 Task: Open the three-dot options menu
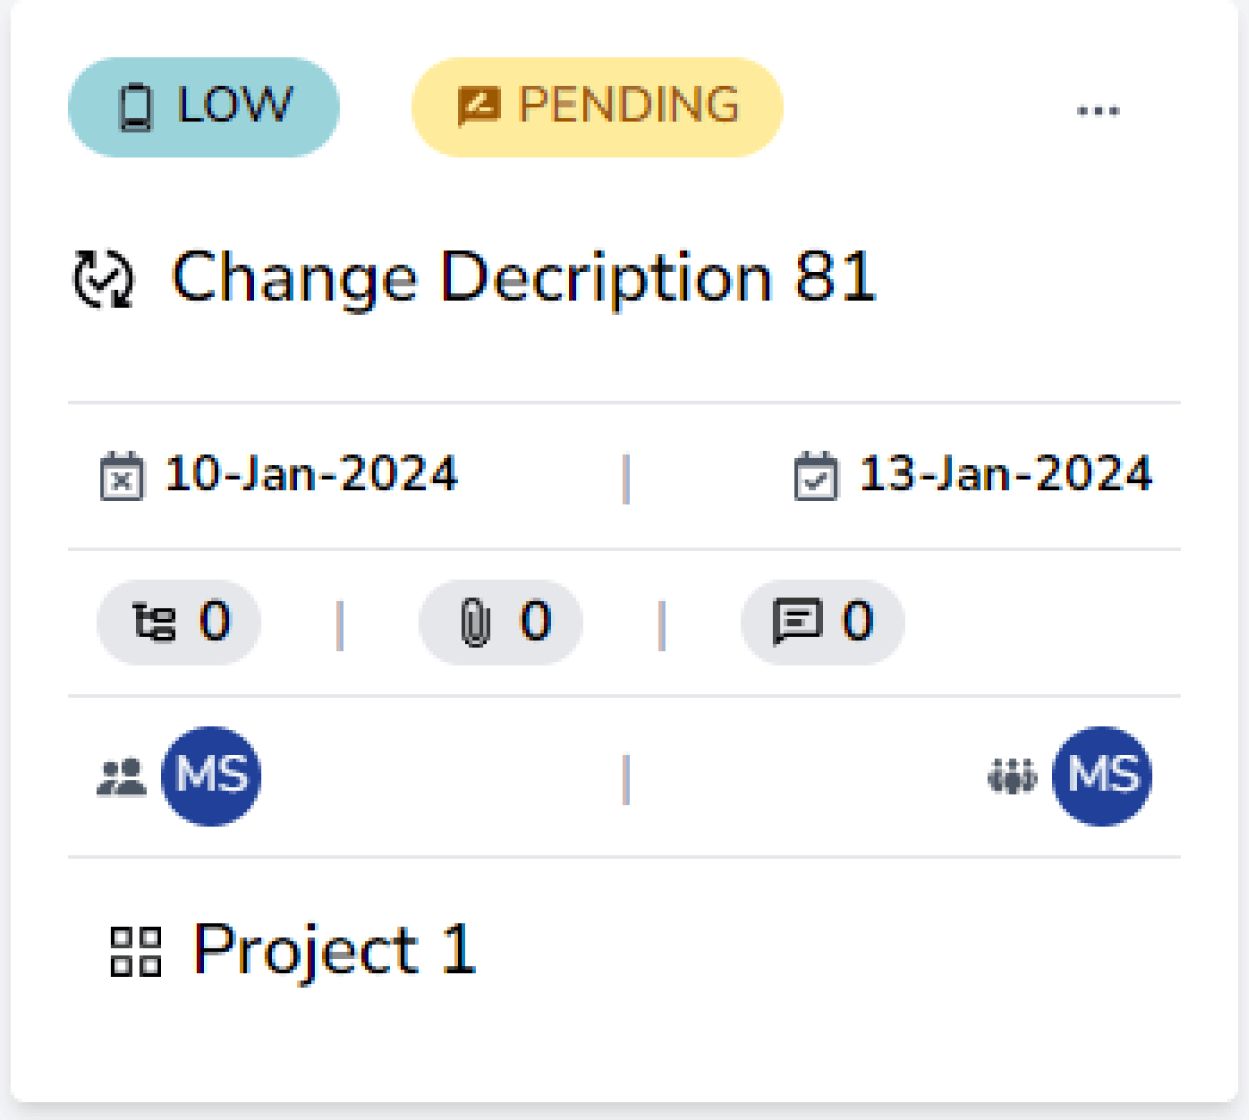coord(1098,108)
